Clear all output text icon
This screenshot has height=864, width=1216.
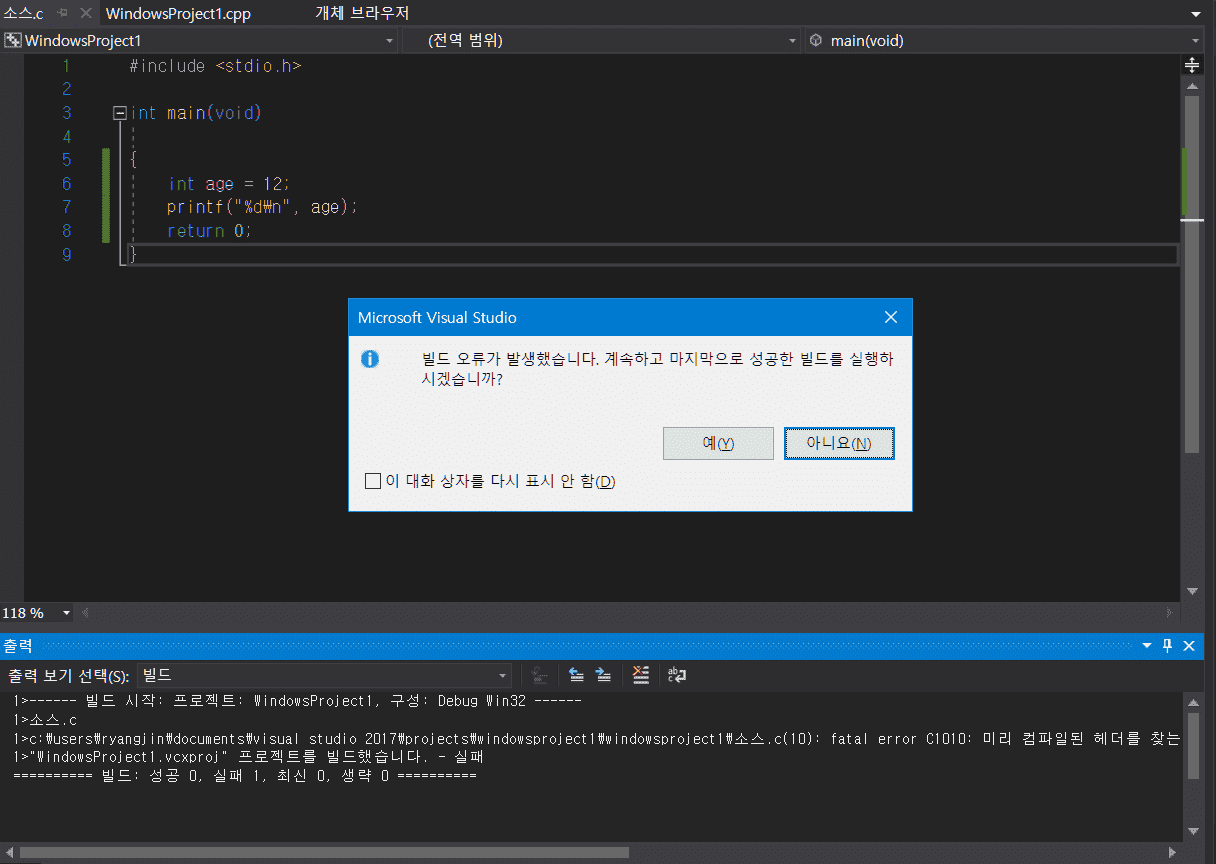click(641, 675)
